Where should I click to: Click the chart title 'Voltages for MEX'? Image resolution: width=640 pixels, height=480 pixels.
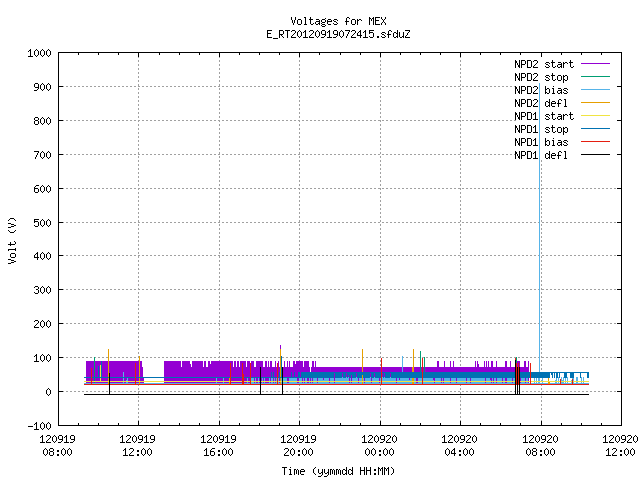click(338, 21)
